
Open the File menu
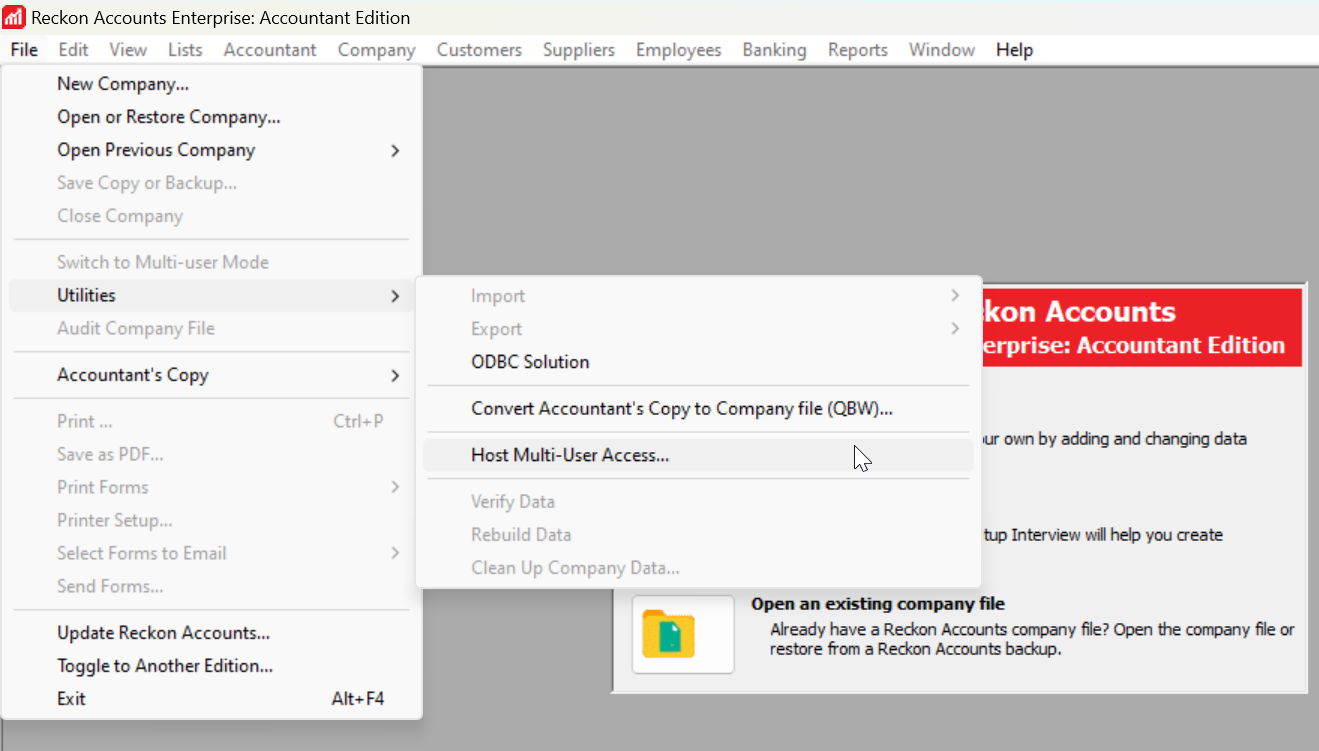tap(24, 50)
